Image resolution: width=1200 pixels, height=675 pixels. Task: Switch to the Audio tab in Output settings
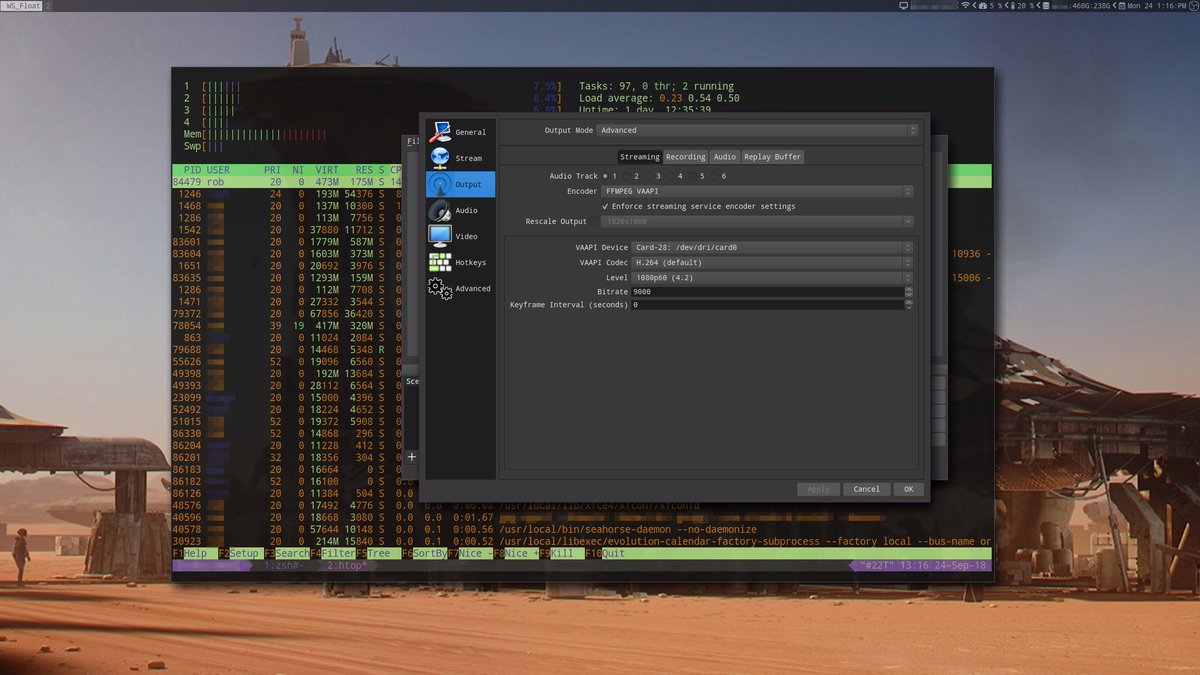pos(725,157)
